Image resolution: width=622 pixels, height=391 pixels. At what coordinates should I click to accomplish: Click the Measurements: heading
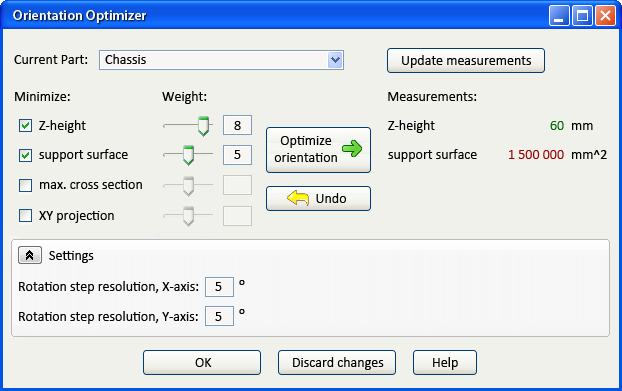[432, 97]
